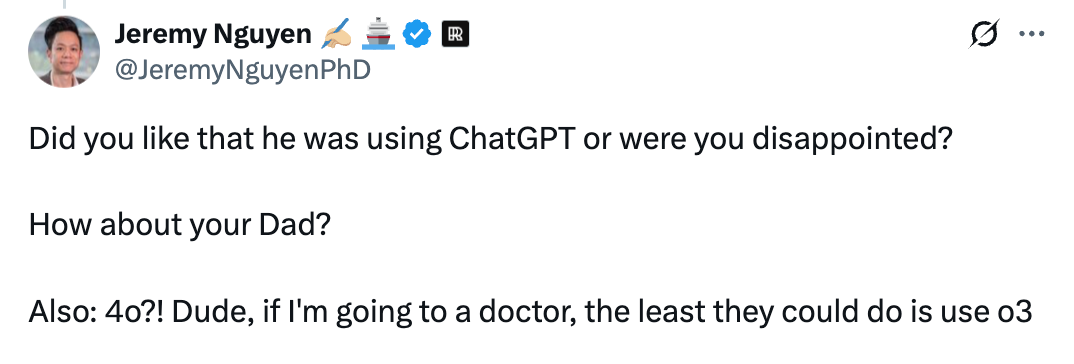Click the black square affiliate badge
Viewport: 1074px width, 364px height.
pyautogui.click(x=455, y=34)
